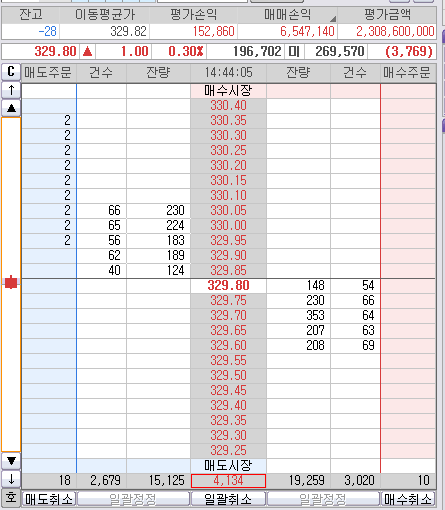Image resolution: width=445 pixels, height=510 pixels.
Task: Jump to top with the up-arrow button
Action: point(11,90)
